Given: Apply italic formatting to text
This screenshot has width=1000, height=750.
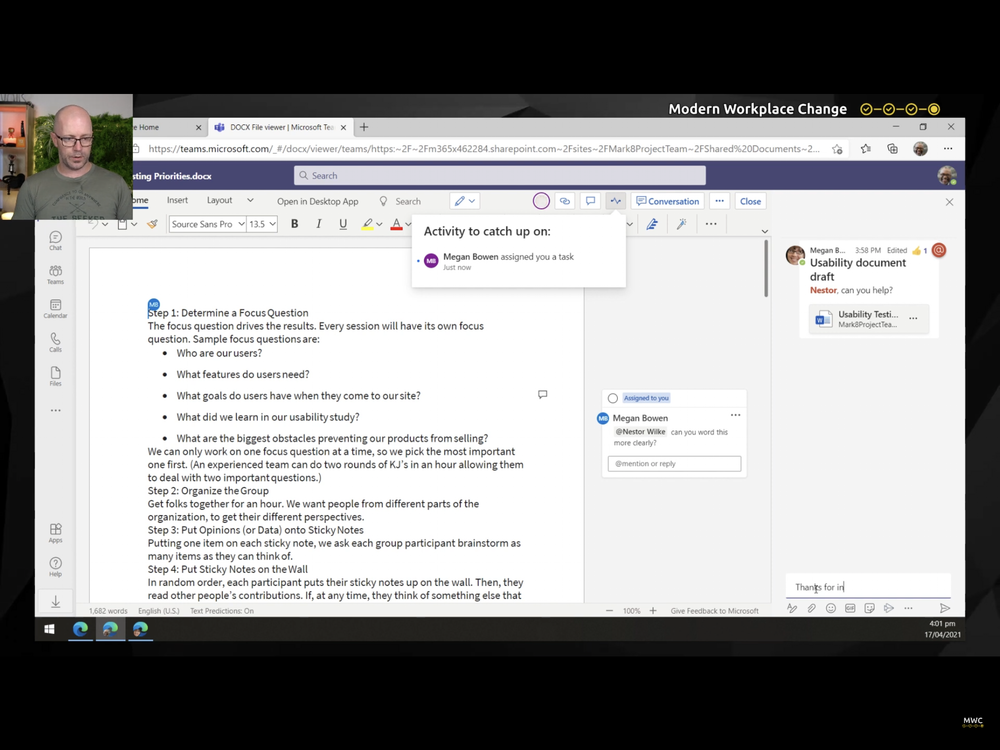Looking at the screenshot, I should point(318,223).
